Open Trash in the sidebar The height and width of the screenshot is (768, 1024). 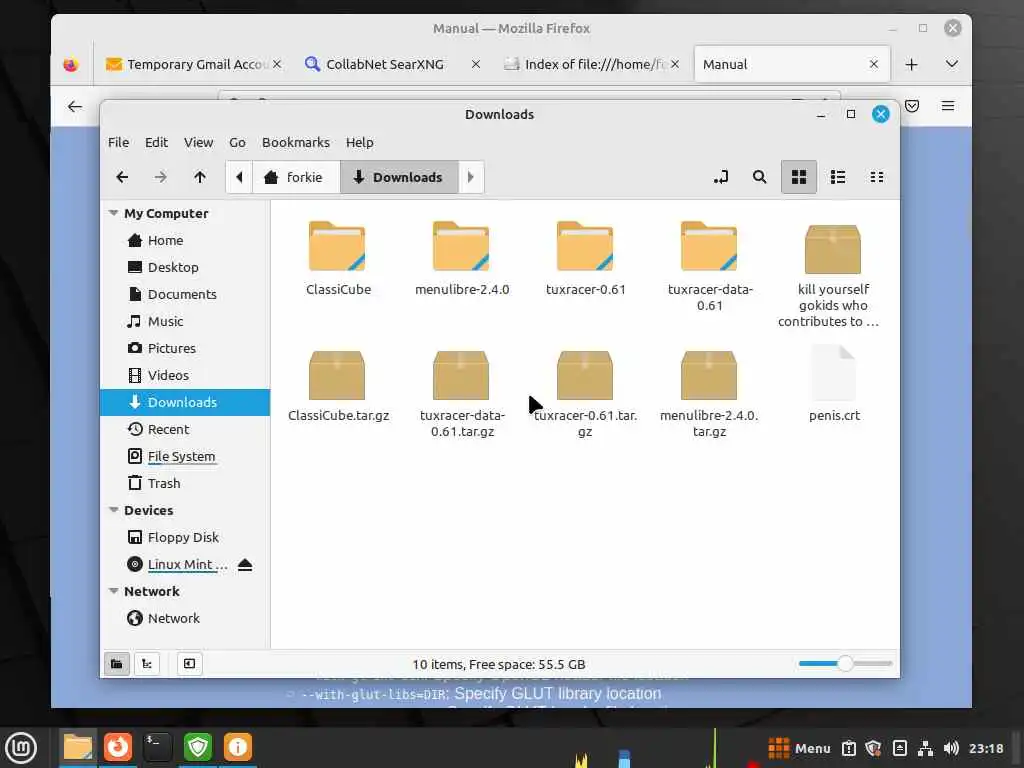185,483
